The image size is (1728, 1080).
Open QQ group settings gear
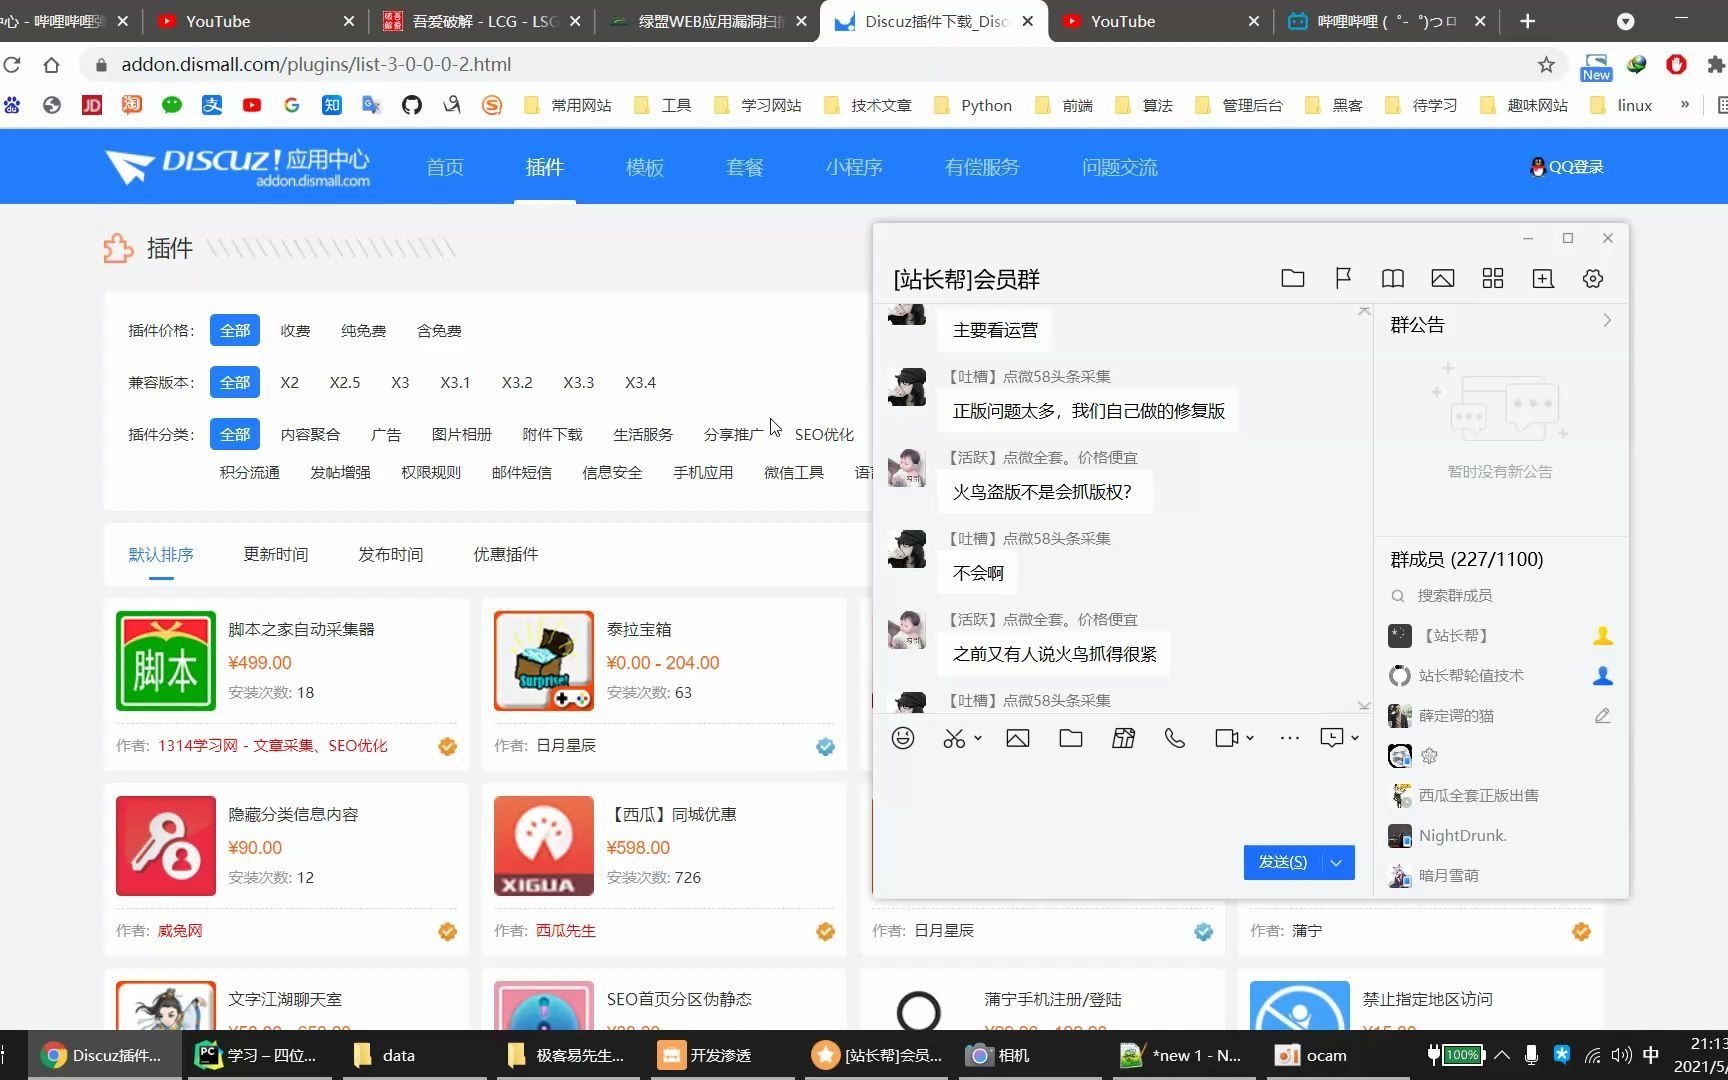tap(1593, 278)
